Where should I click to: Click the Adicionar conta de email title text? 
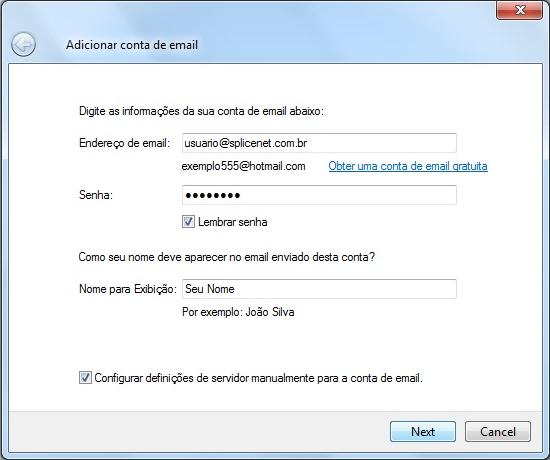tap(132, 45)
